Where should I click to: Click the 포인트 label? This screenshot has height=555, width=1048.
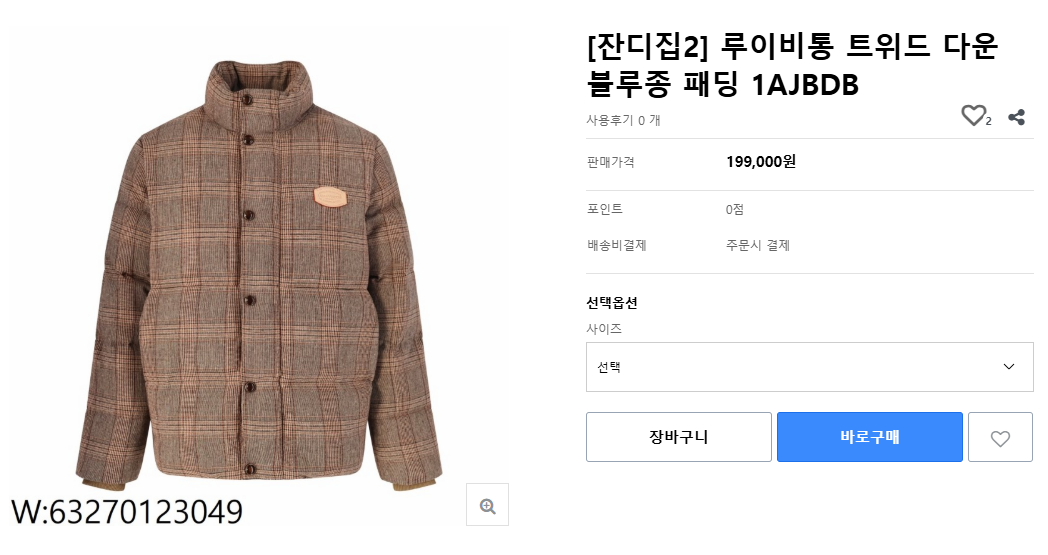(x=604, y=209)
